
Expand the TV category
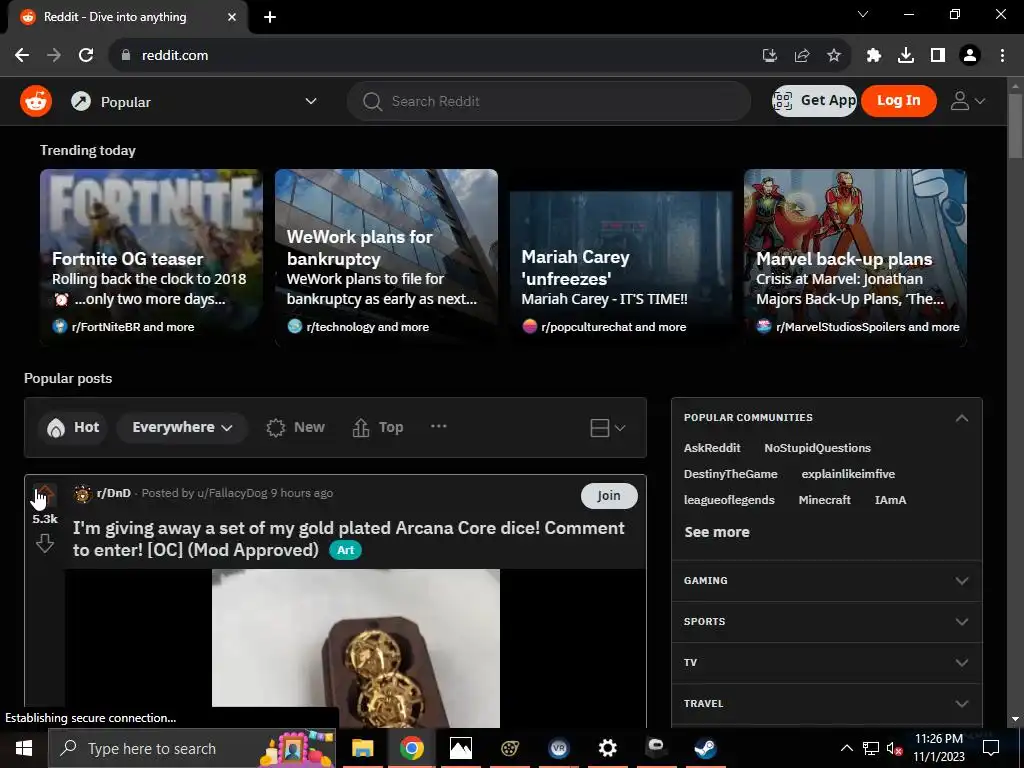point(827,663)
